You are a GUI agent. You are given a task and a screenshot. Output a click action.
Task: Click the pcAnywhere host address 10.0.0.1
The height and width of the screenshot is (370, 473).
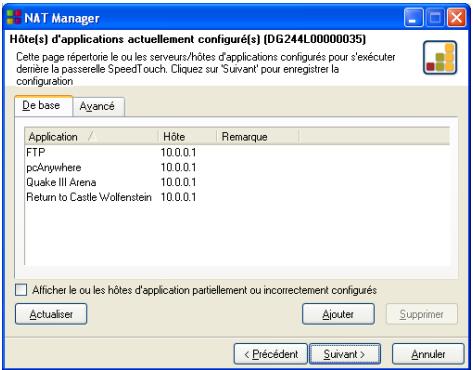click(178, 167)
